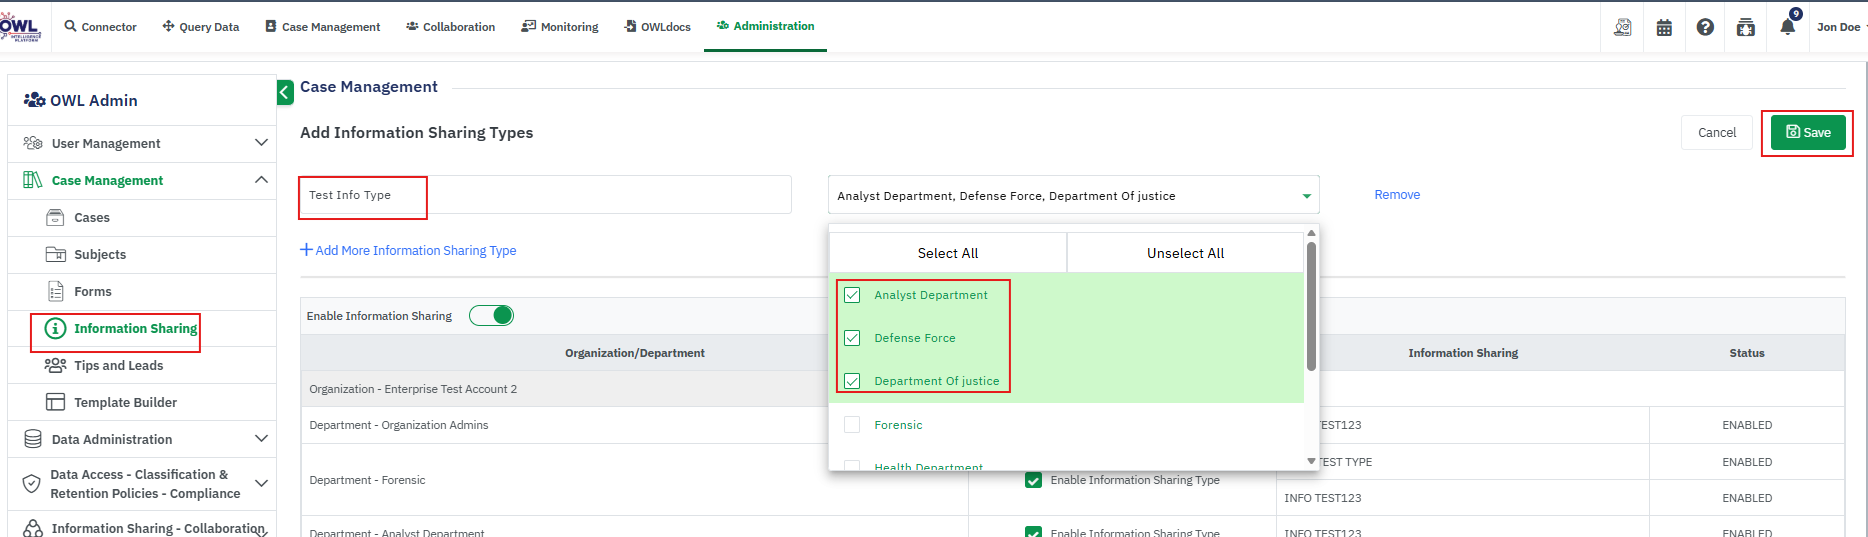
Task: Collapse sidebar using green arrow icon
Action: (285, 93)
